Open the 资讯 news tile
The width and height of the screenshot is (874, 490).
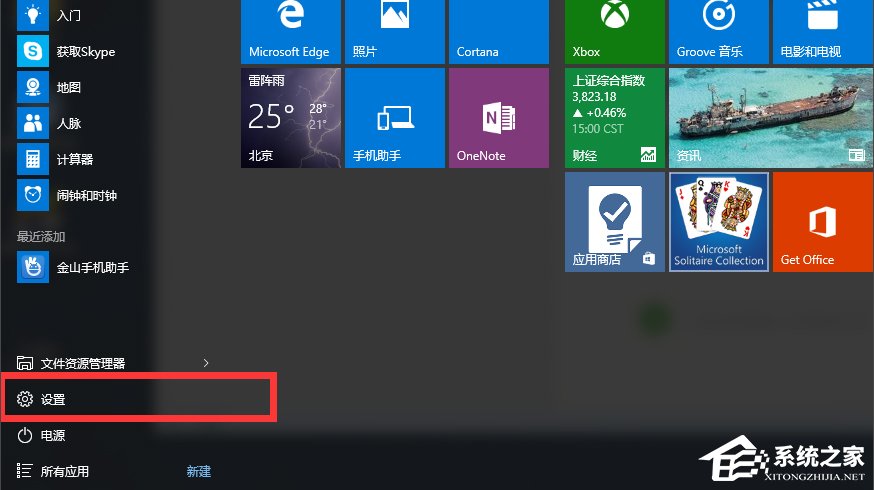(771, 118)
